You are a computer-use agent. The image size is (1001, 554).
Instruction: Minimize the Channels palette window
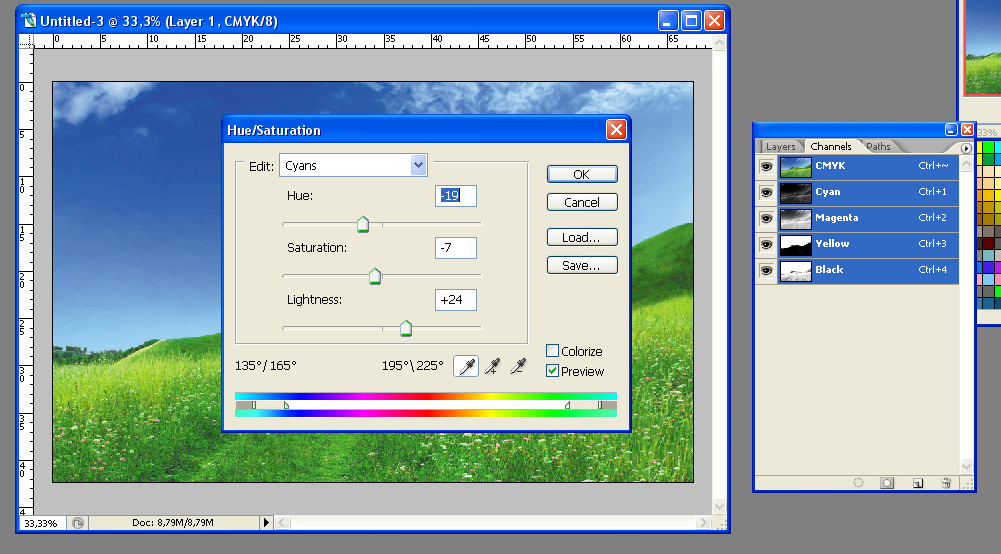click(951, 130)
